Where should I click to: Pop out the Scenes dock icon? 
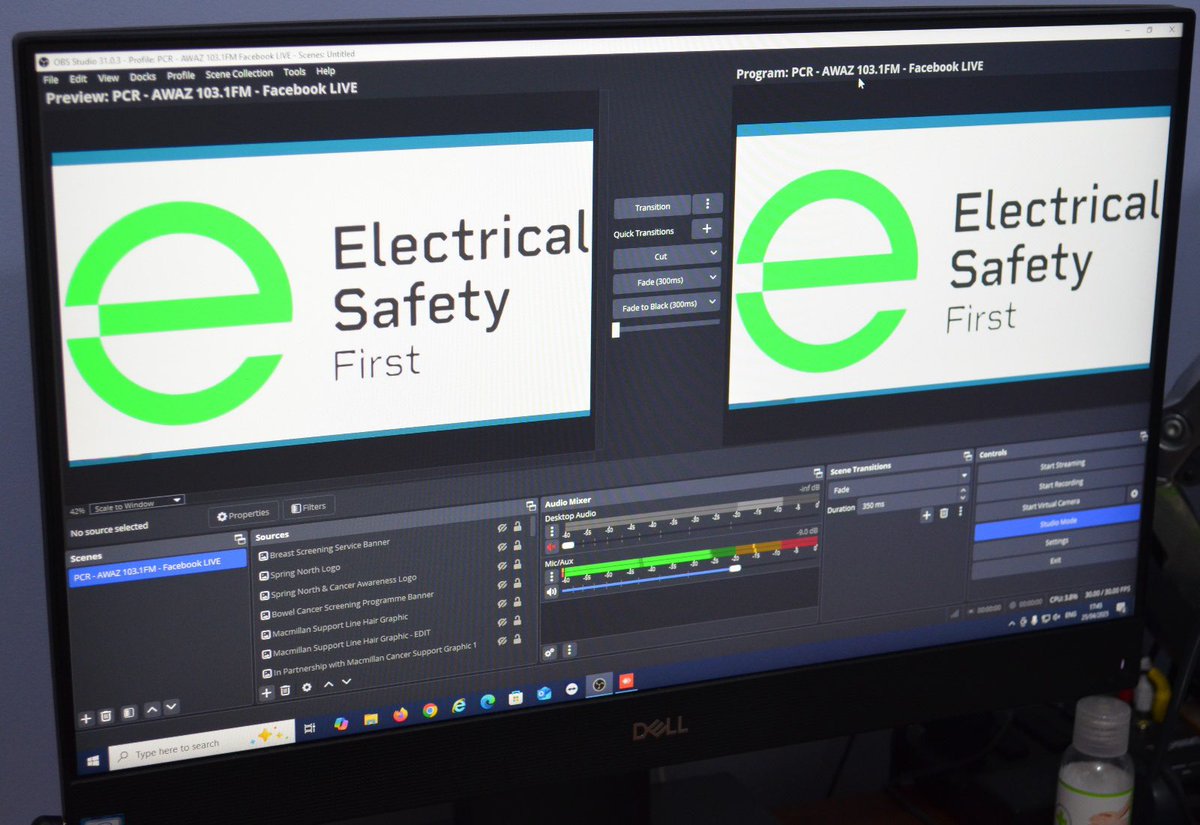[239, 540]
